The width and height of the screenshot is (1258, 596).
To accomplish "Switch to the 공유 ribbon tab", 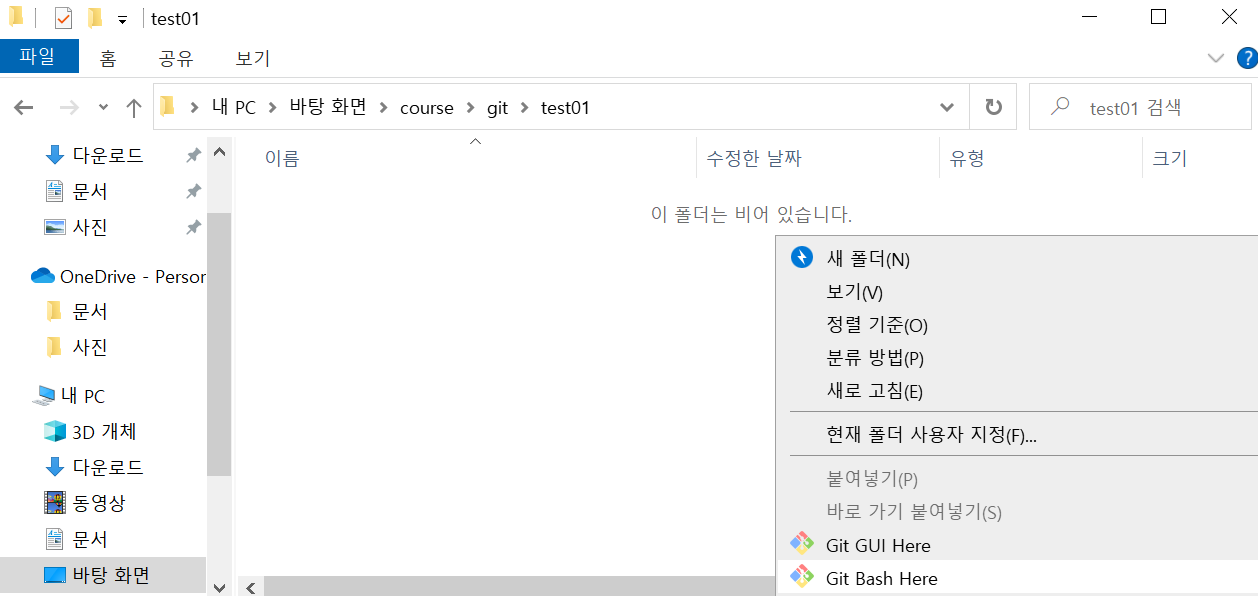I will 176,58.
